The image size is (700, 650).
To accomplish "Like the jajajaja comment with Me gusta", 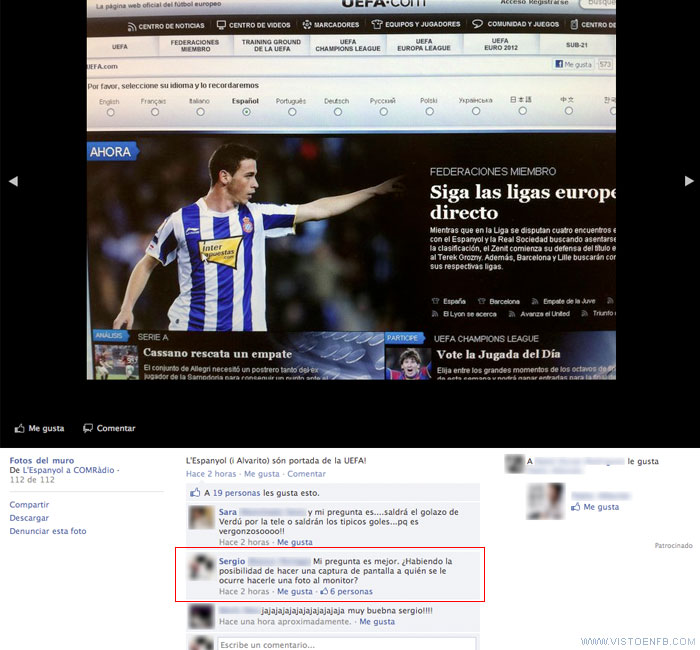I will (x=377, y=621).
